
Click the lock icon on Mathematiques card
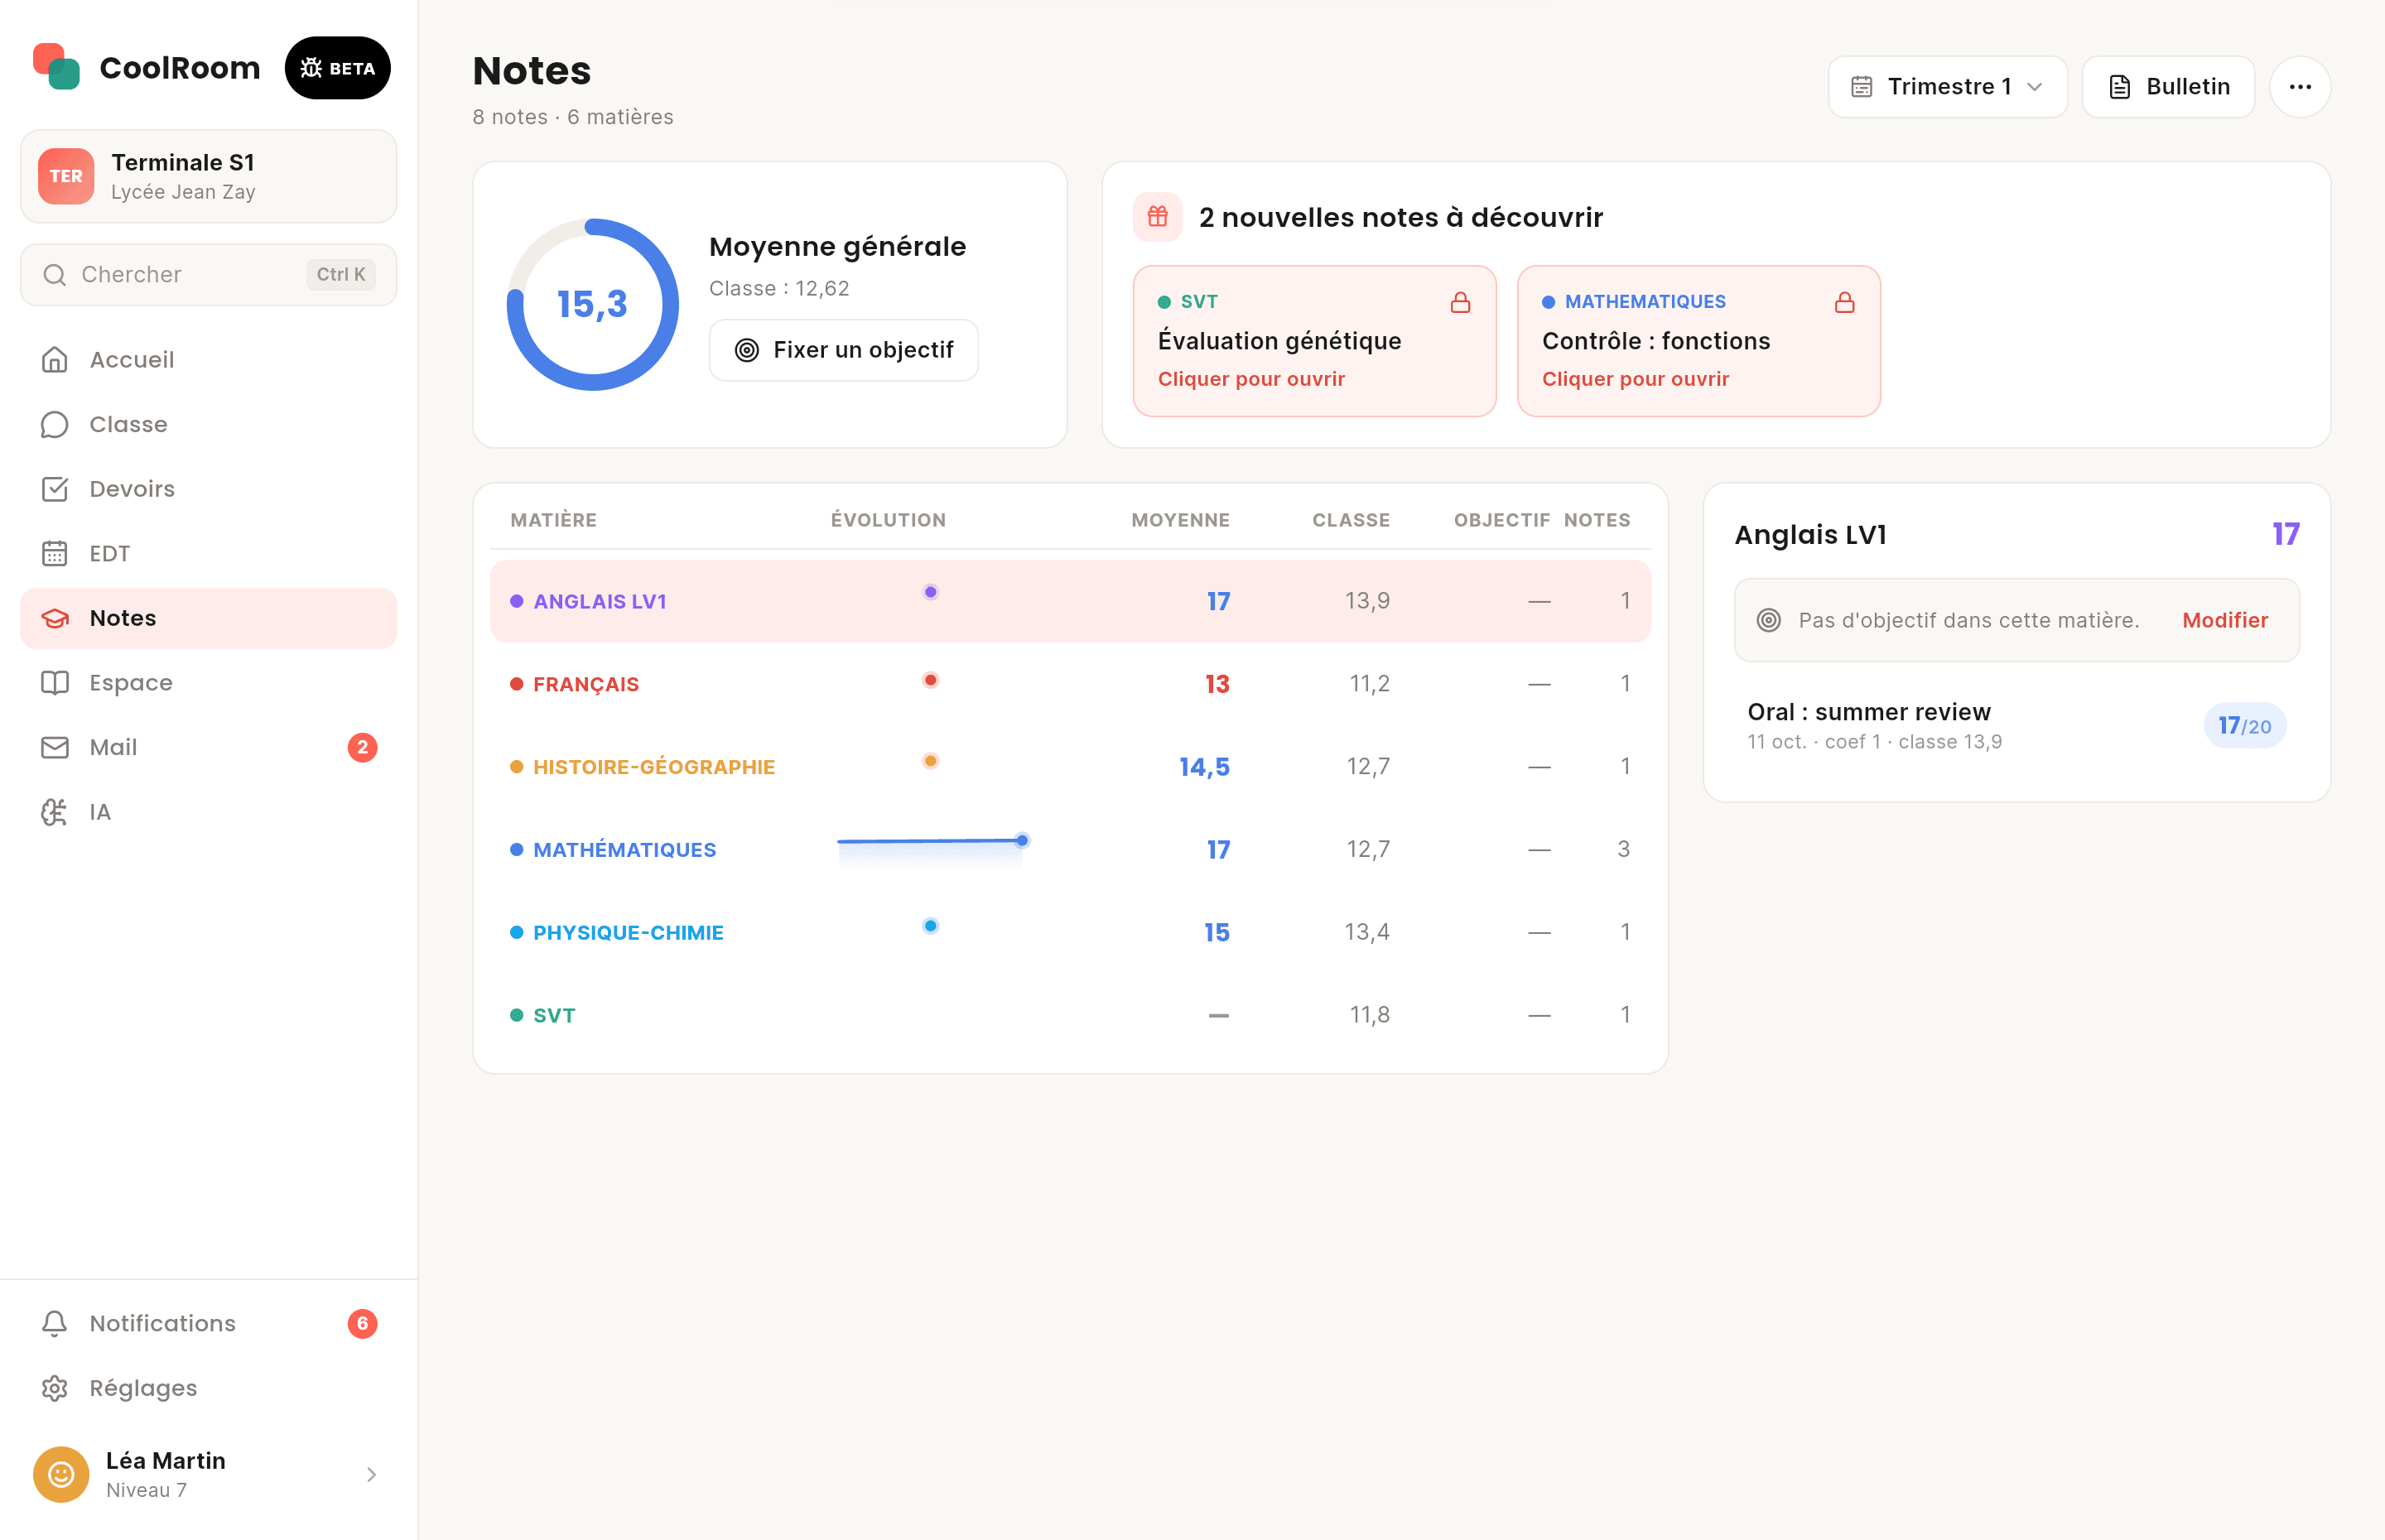pos(1845,302)
